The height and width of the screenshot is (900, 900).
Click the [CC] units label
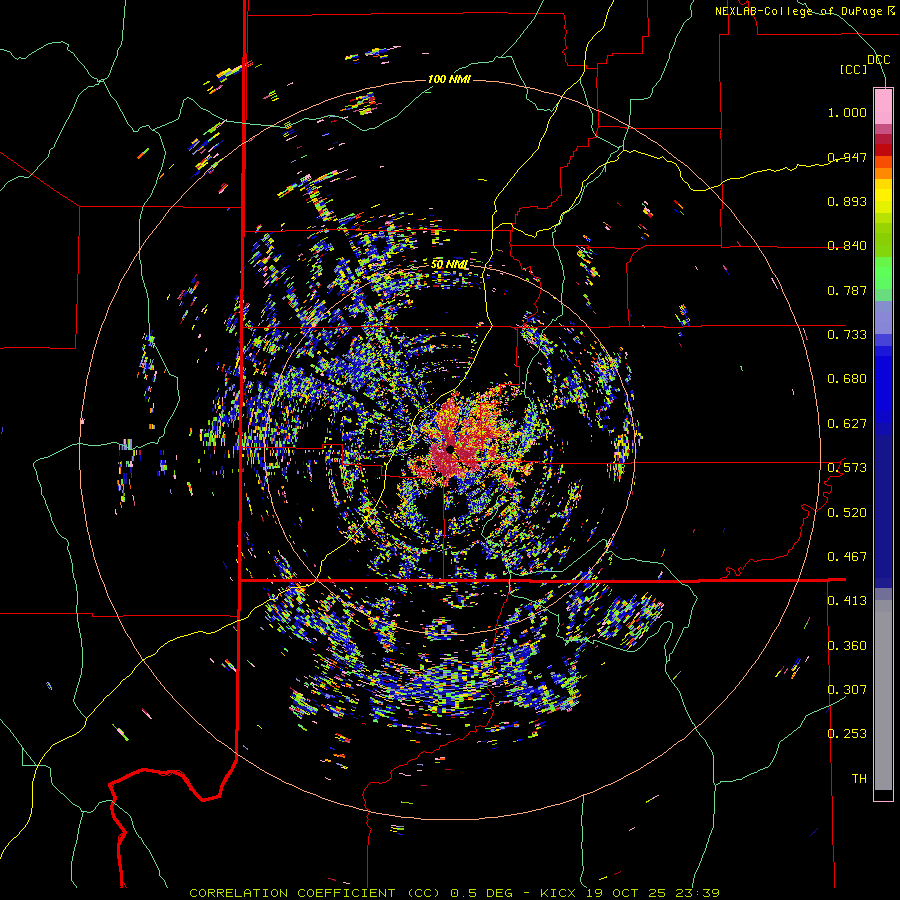(853, 69)
